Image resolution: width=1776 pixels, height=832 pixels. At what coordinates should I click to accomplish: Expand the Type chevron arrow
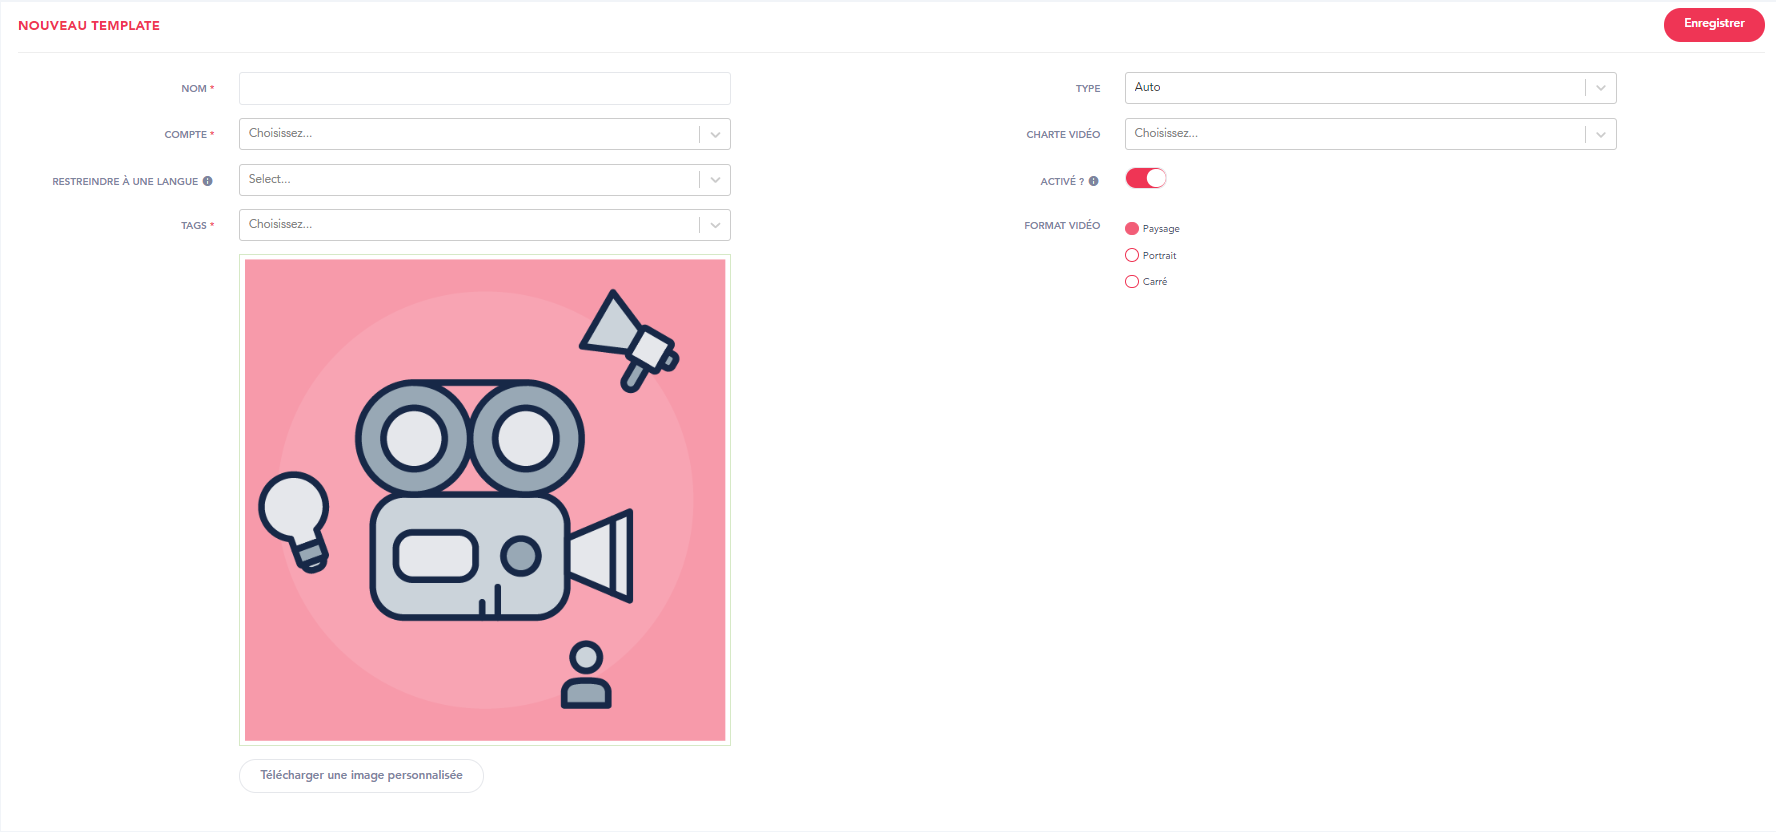pos(1601,88)
